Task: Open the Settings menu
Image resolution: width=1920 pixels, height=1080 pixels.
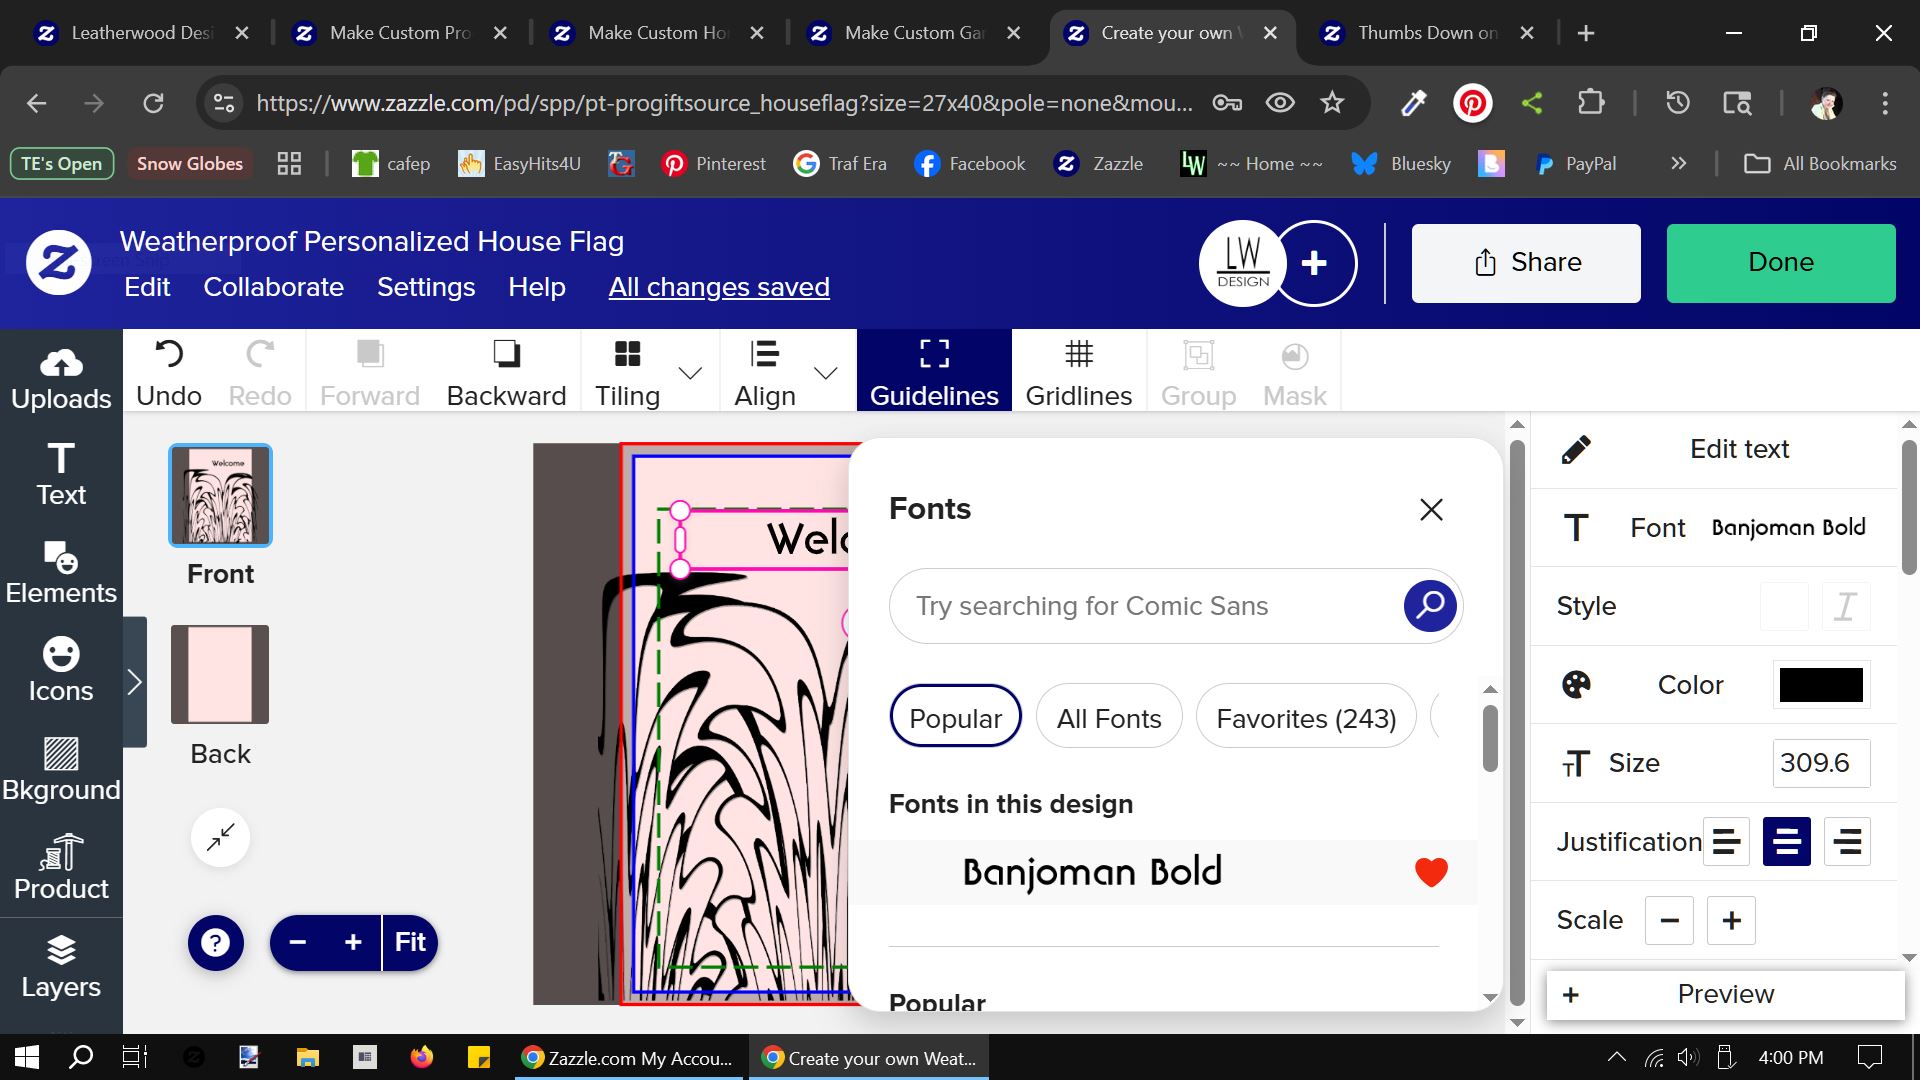Action: pos(426,288)
